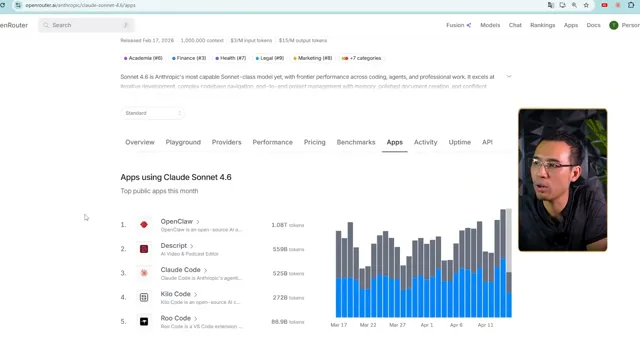Click the Roo Code app icon
Screen dimensions: 640x360
(144, 322)
